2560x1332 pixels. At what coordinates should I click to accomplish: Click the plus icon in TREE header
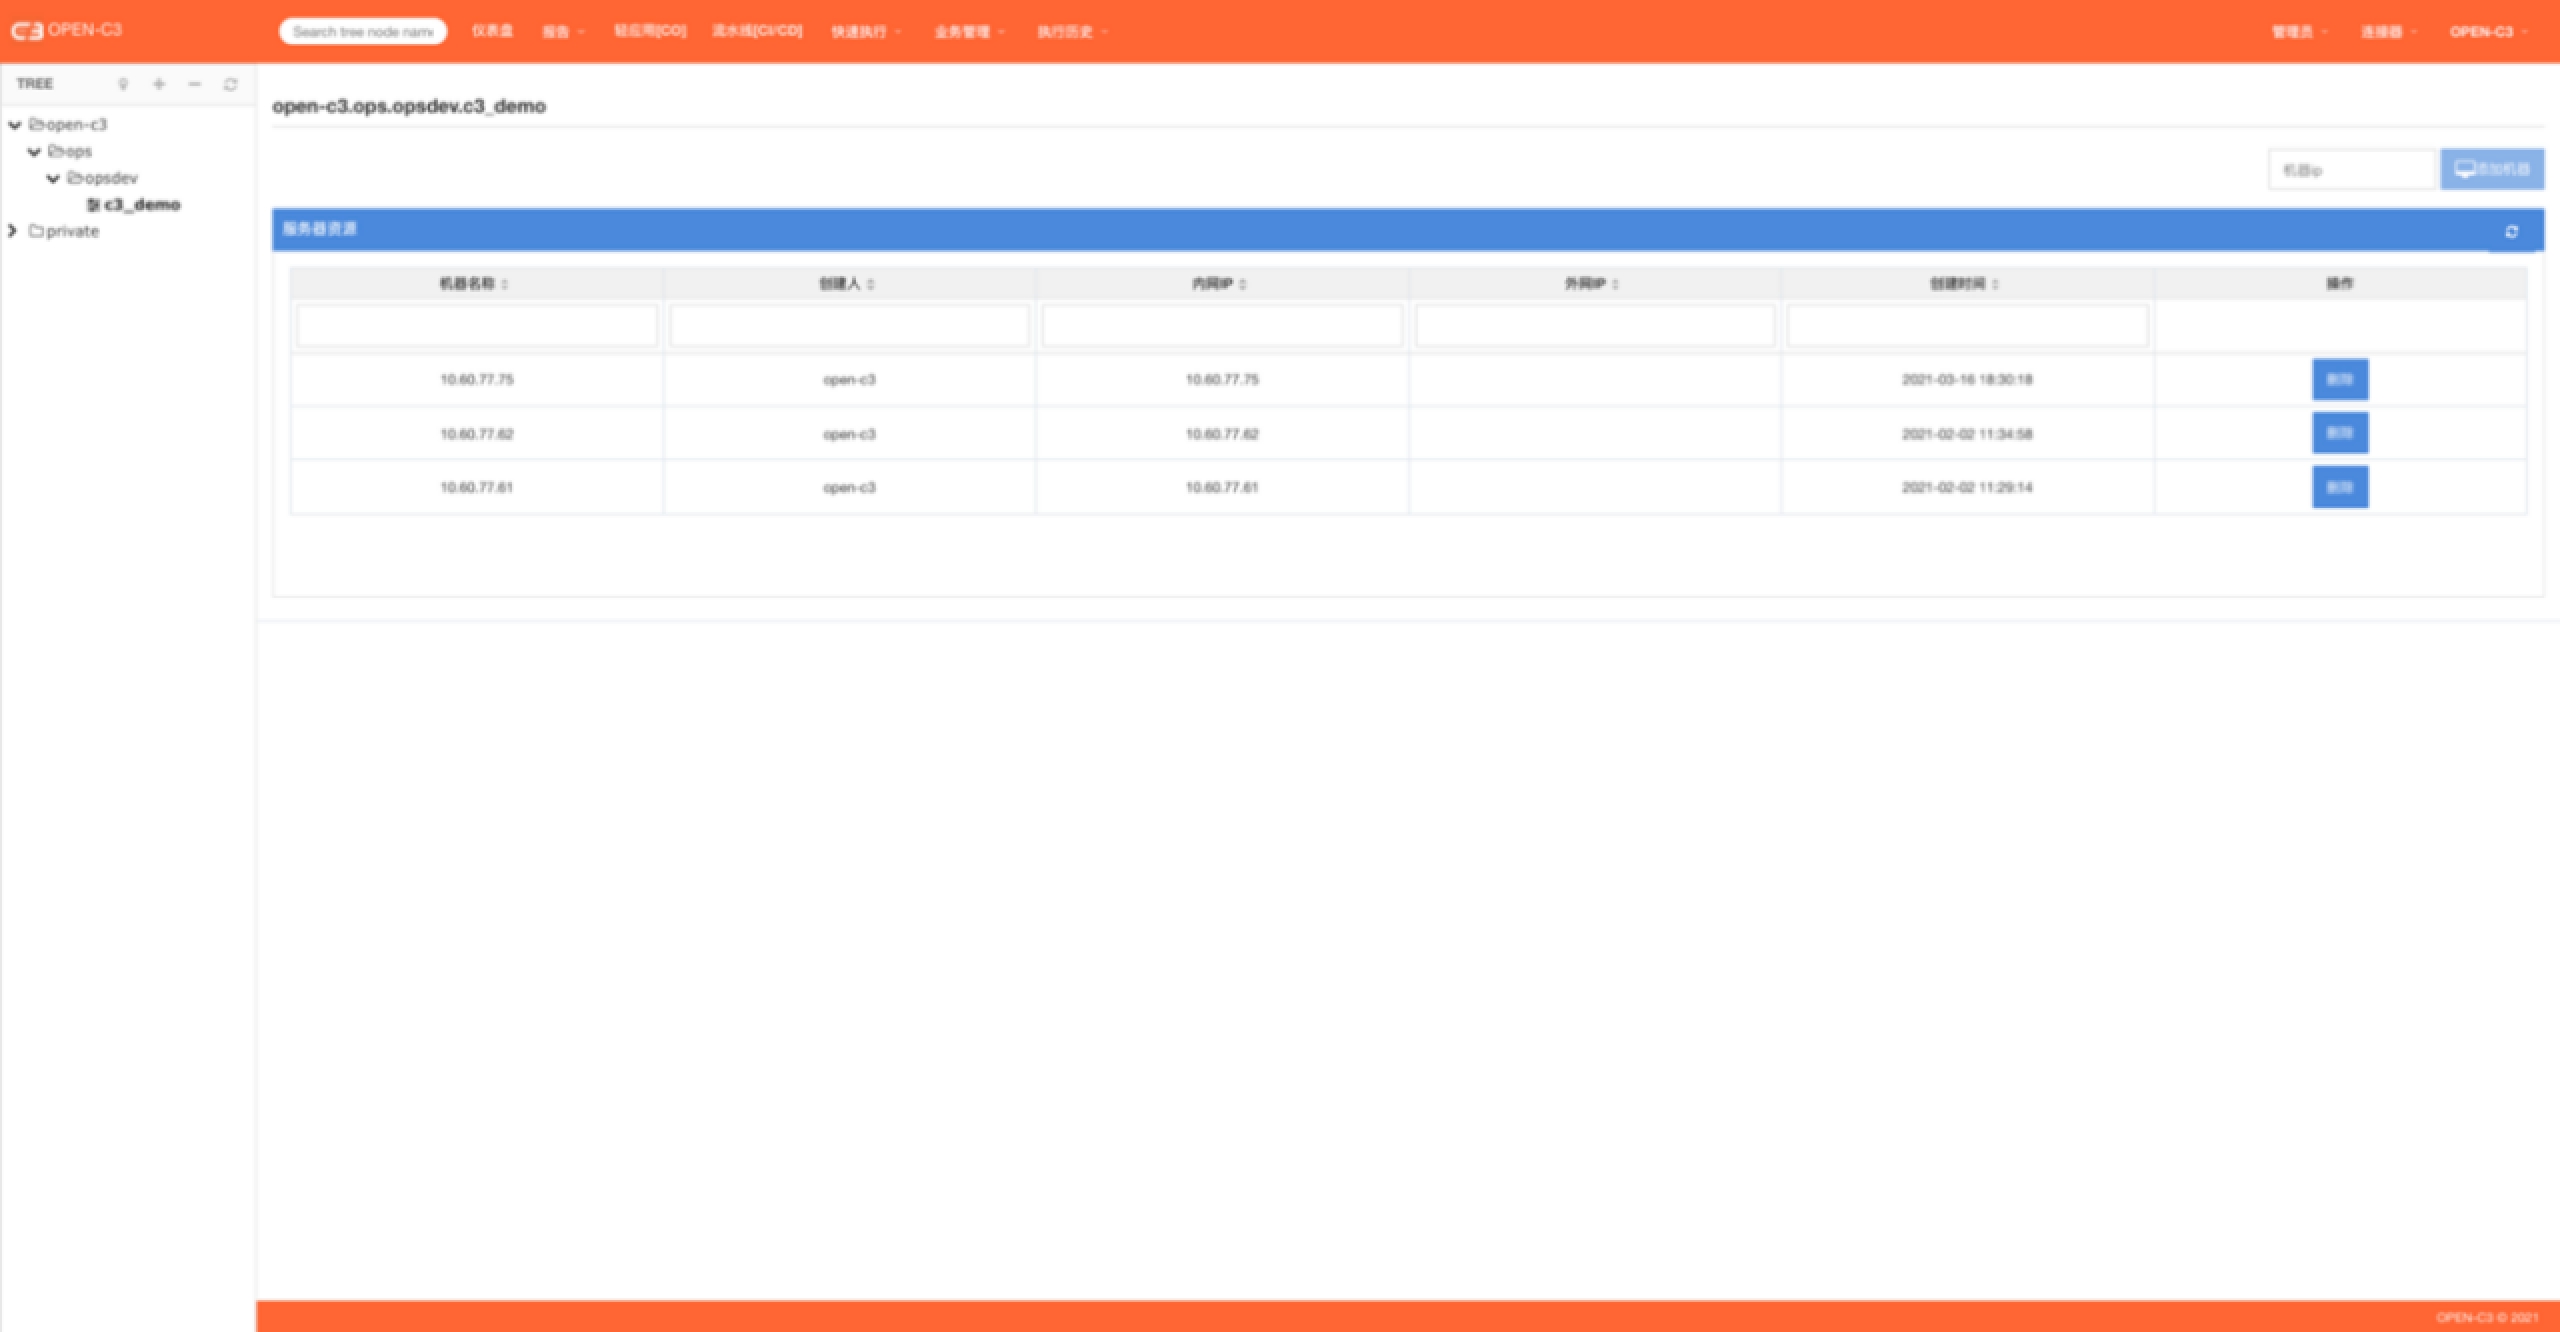(159, 84)
